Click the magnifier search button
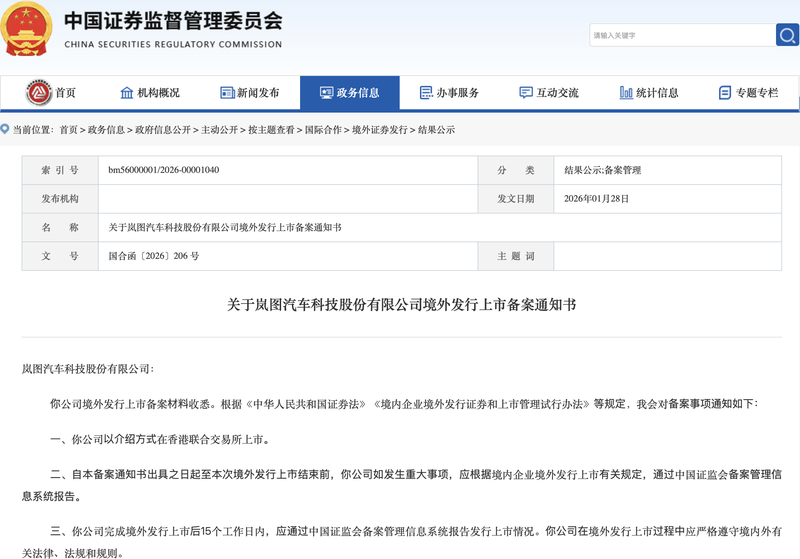 [787, 35]
